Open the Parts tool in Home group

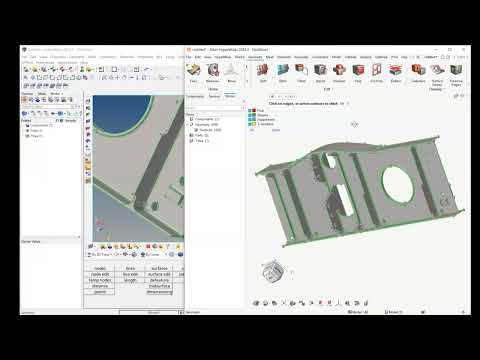(x=193, y=73)
